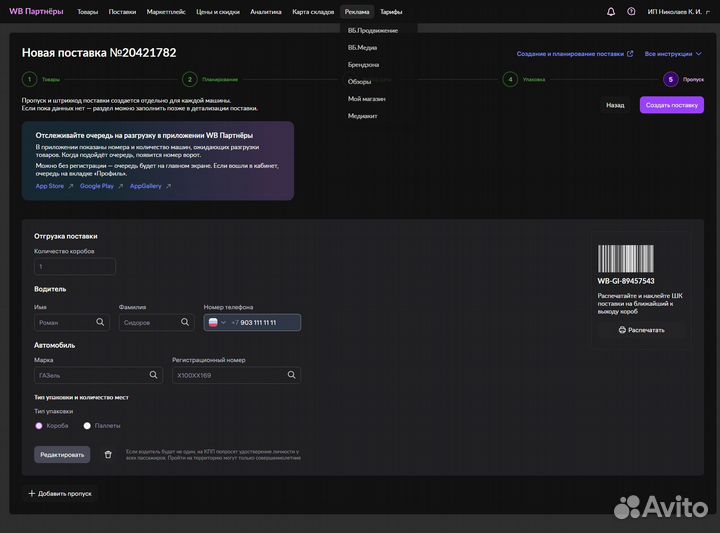Click the Распечатать button
Screen dimensions: 720x533
640,329
